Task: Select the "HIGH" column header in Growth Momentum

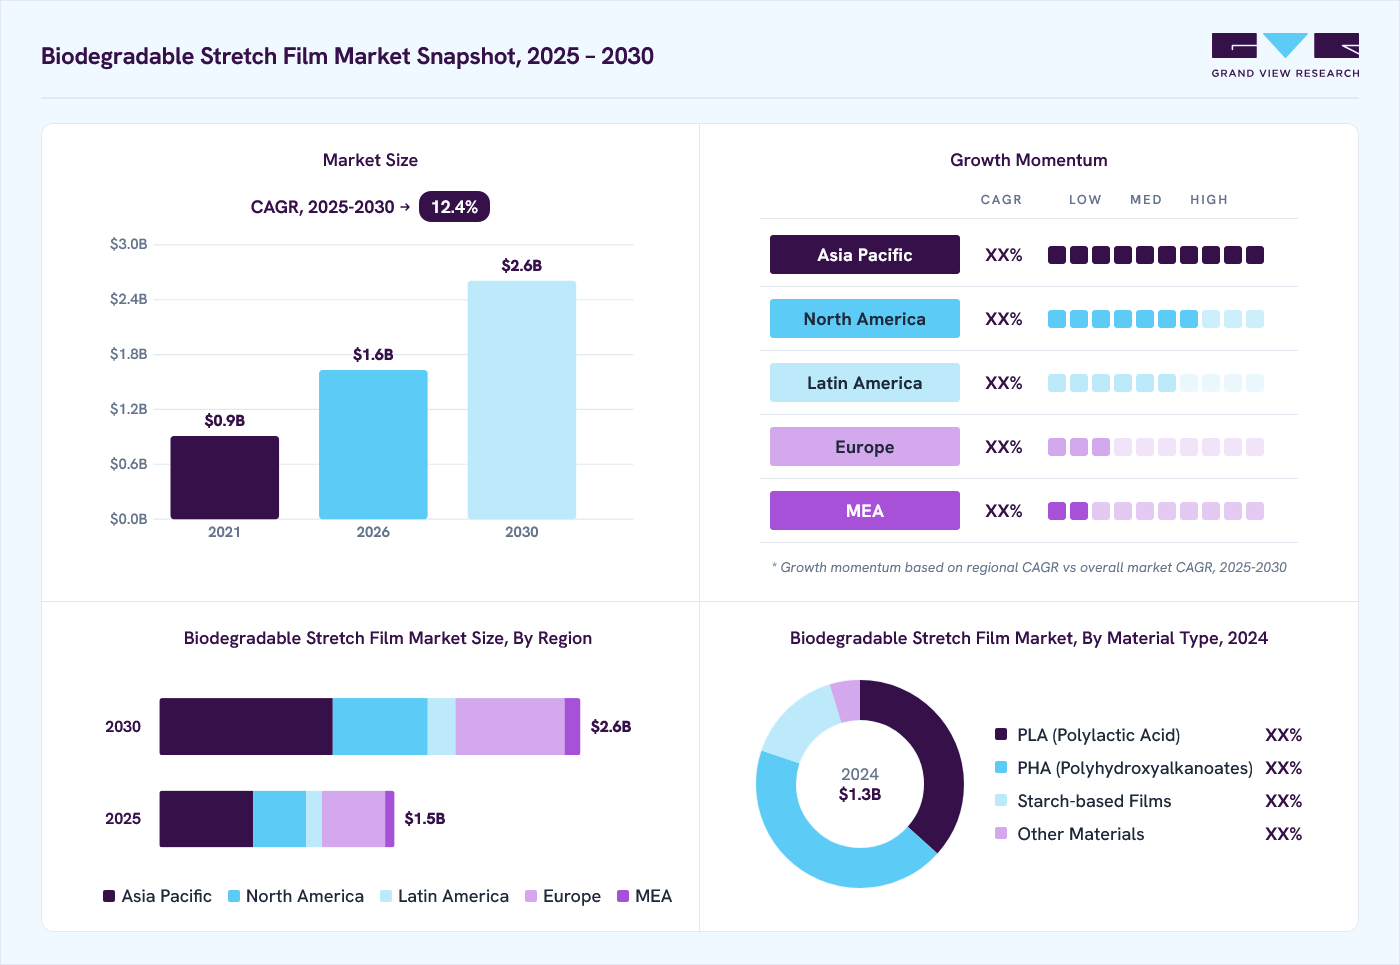Action: [x=1209, y=200]
